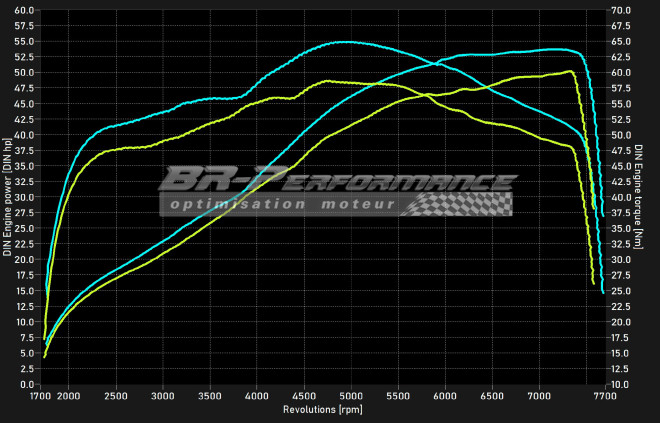This screenshot has height=423, width=660.
Task: Click the 70.0 label on torque axis
Action: pyautogui.click(x=621, y=10)
